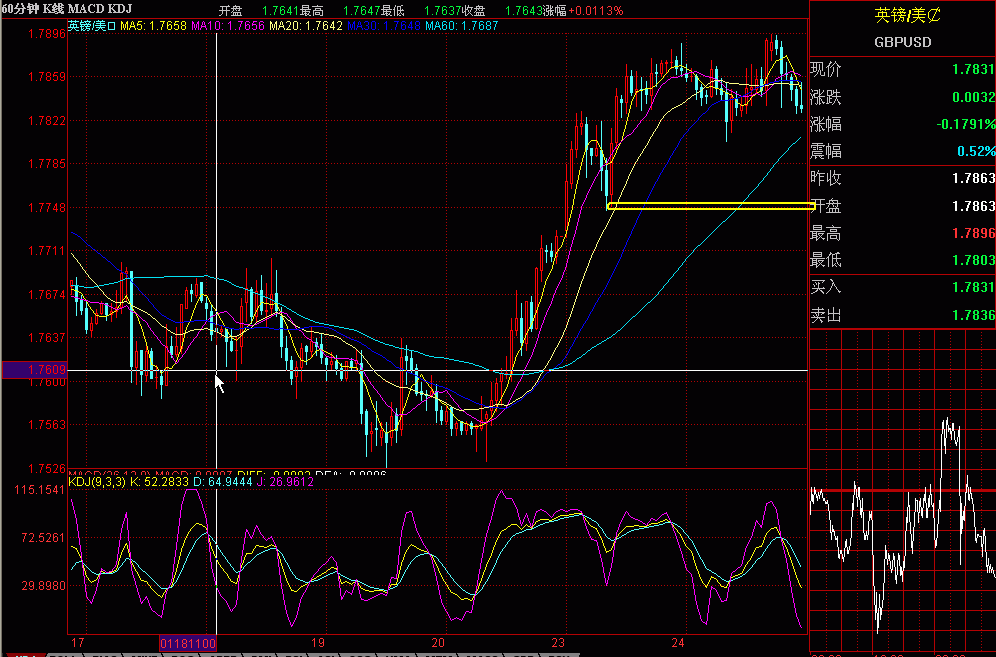This screenshot has width=996, height=657.
Task: Select the MA30: 1.7648 legend entry
Action: pyautogui.click(x=384, y=26)
